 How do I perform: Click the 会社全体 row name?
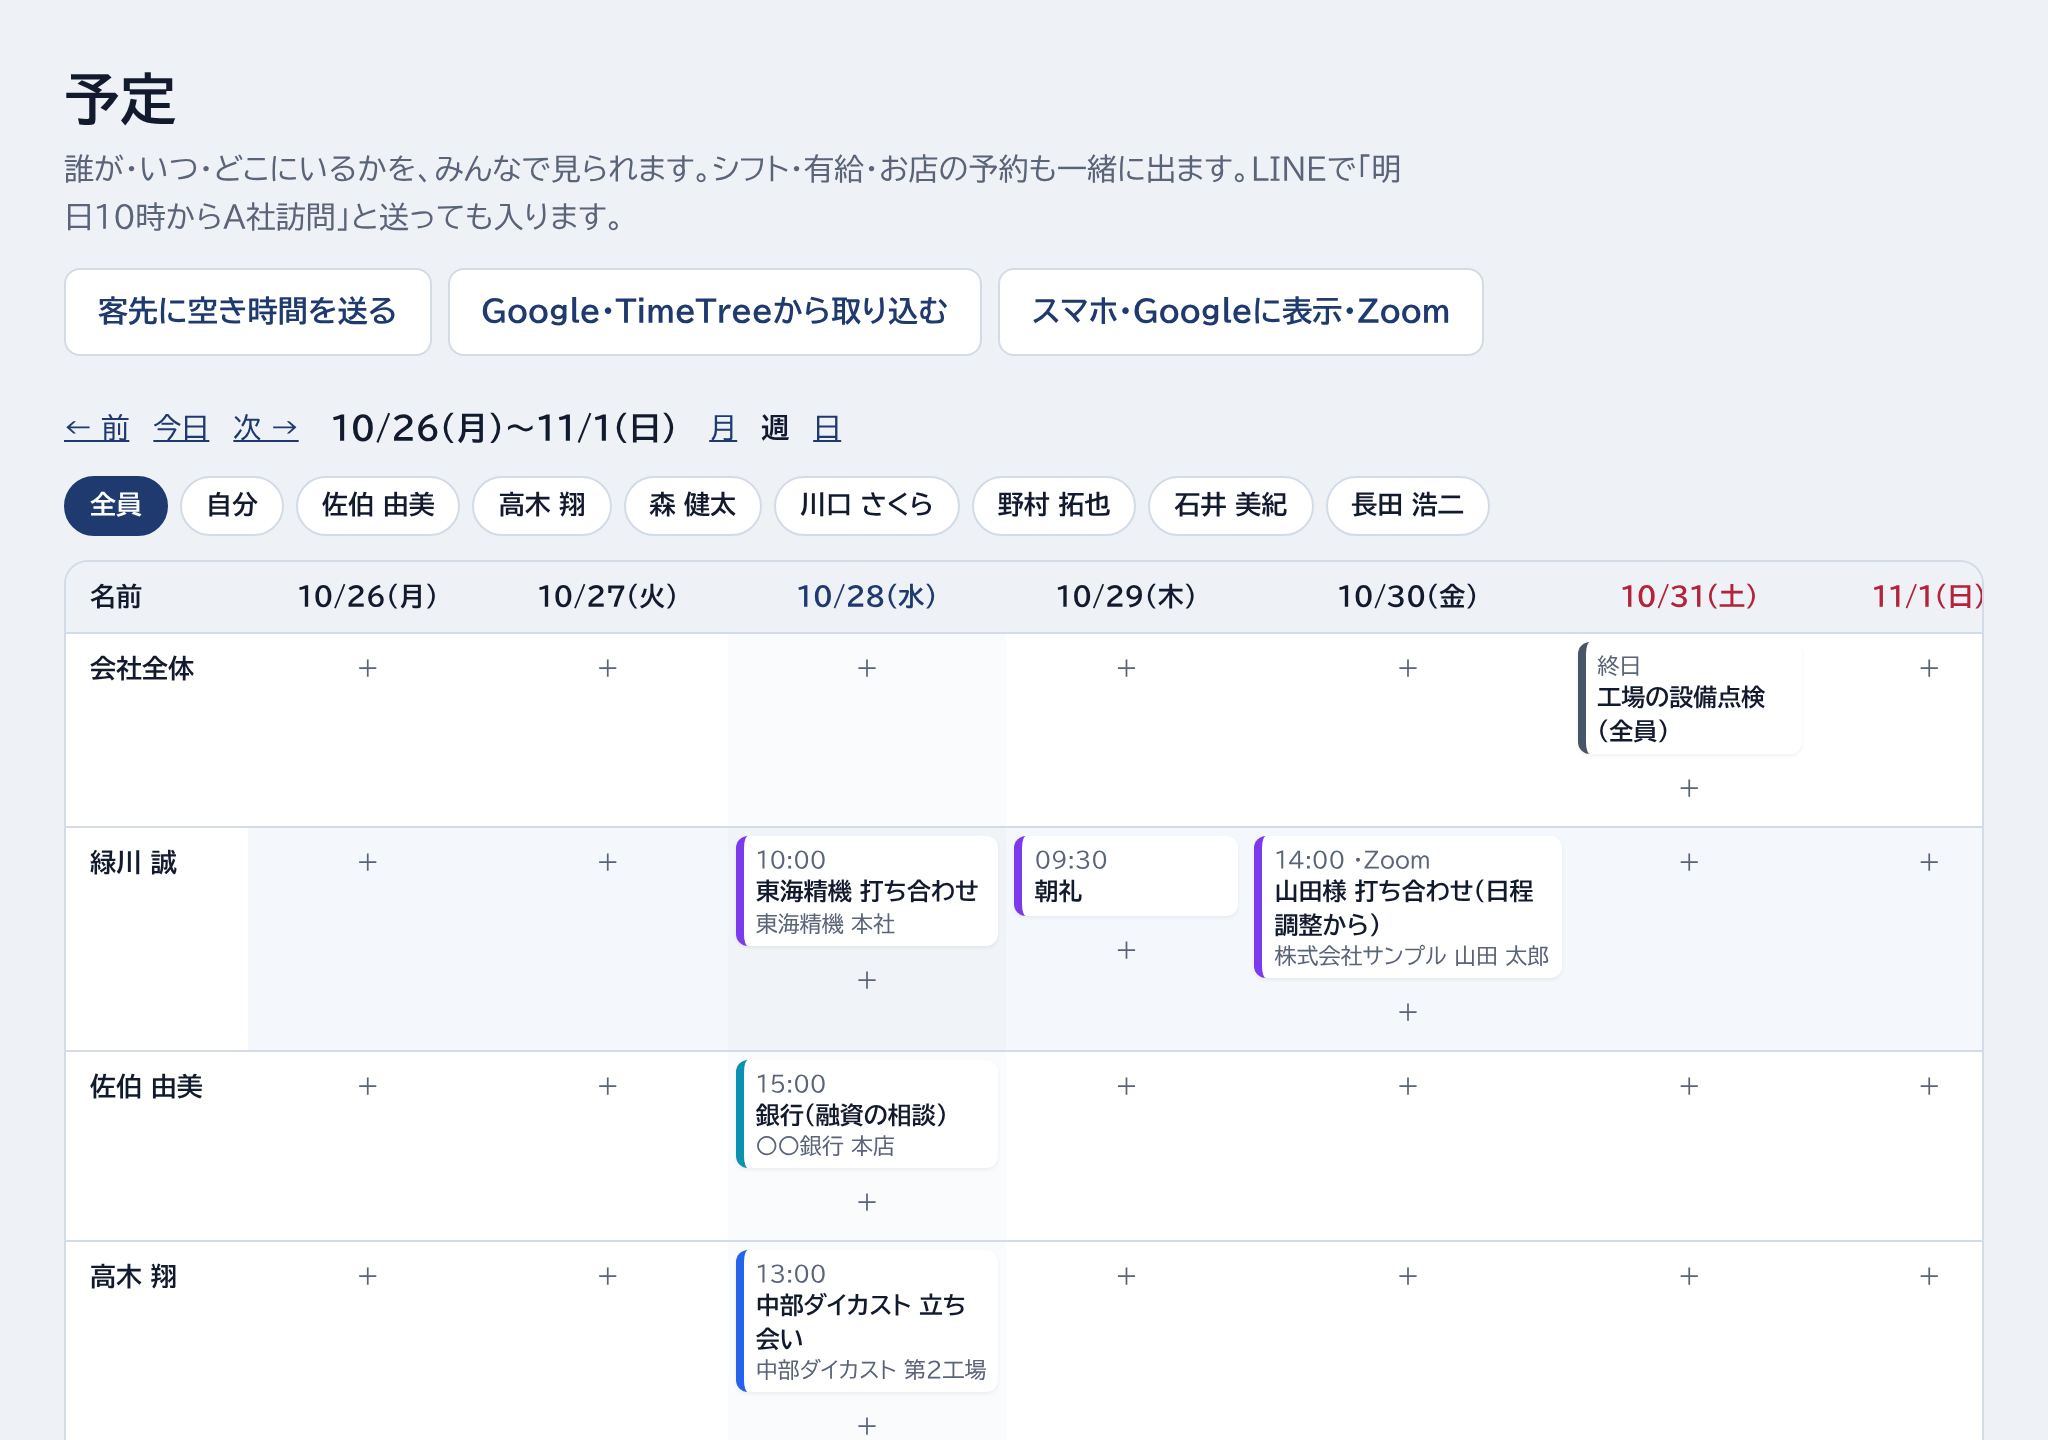(x=142, y=668)
